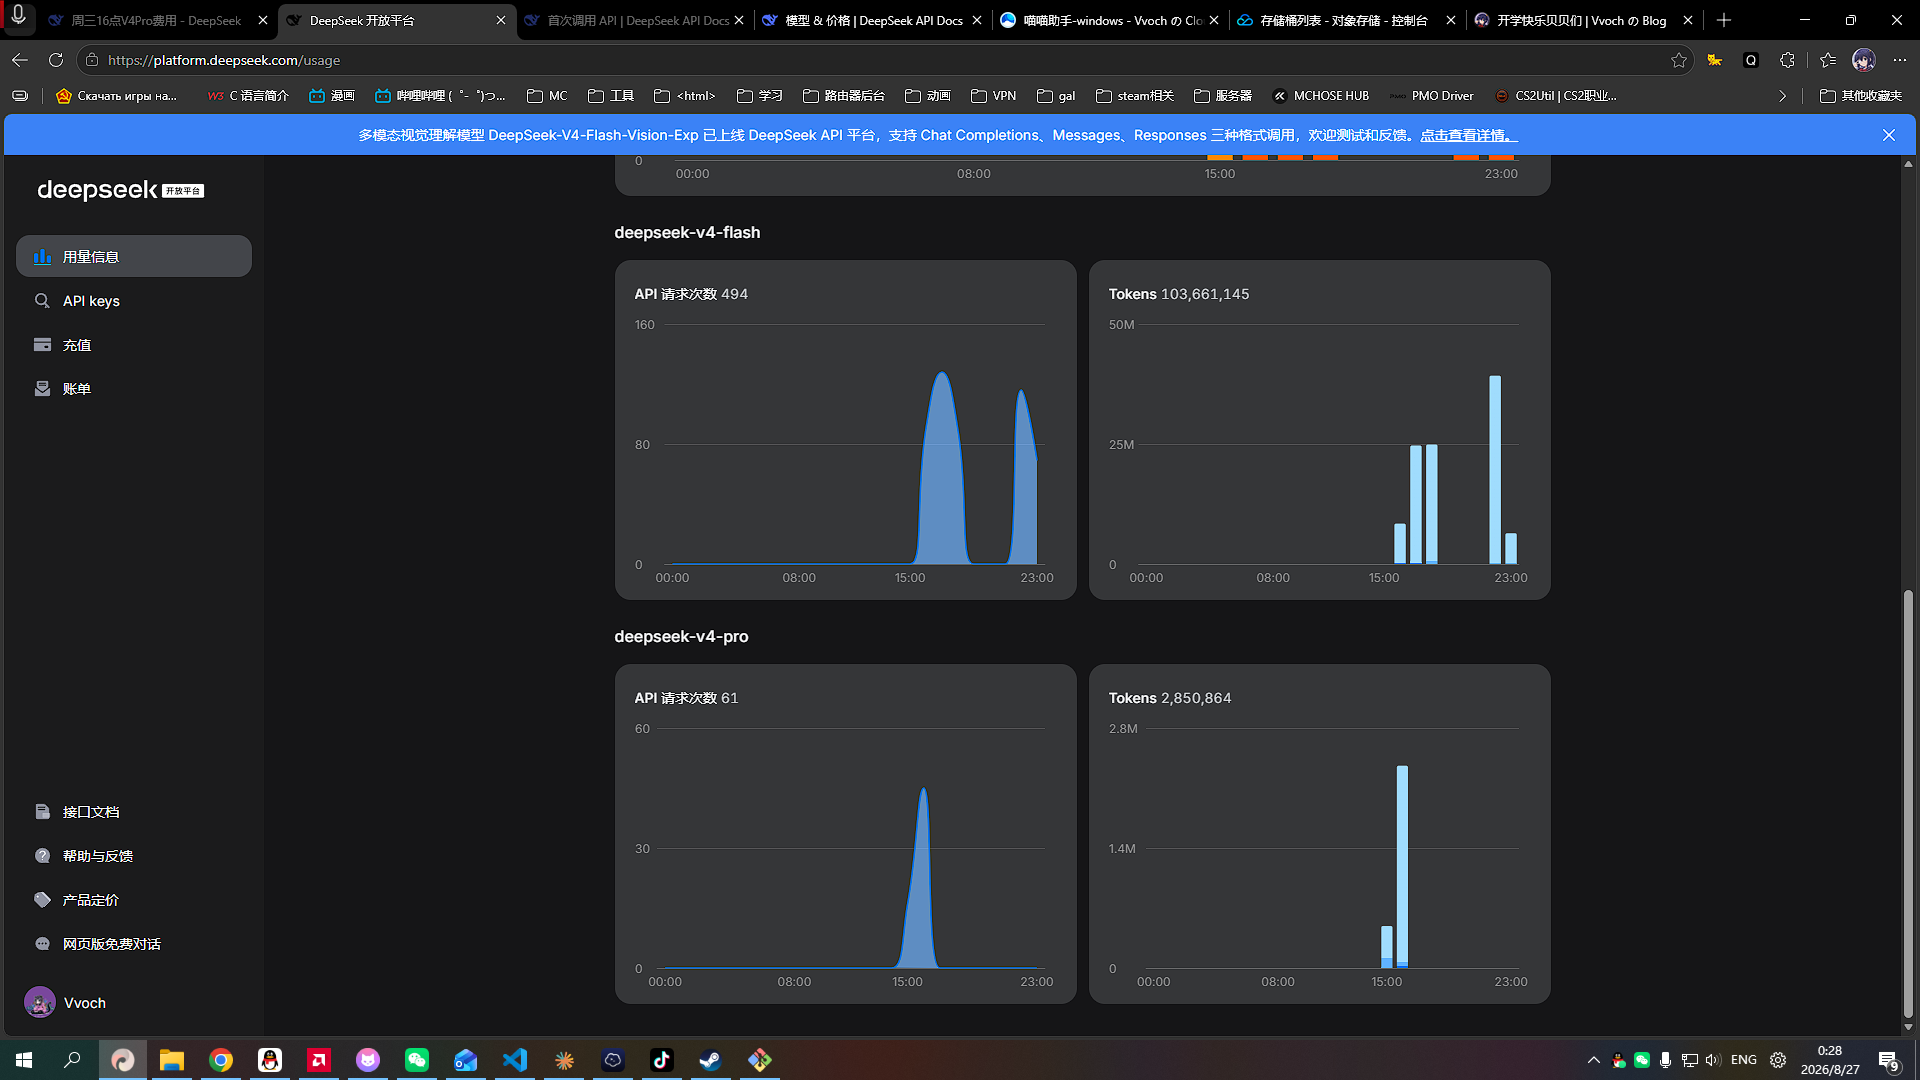Viewport: 1920px width, 1080px height.
Task: Open the 账单 billing sidebar item
Action: click(x=134, y=389)
